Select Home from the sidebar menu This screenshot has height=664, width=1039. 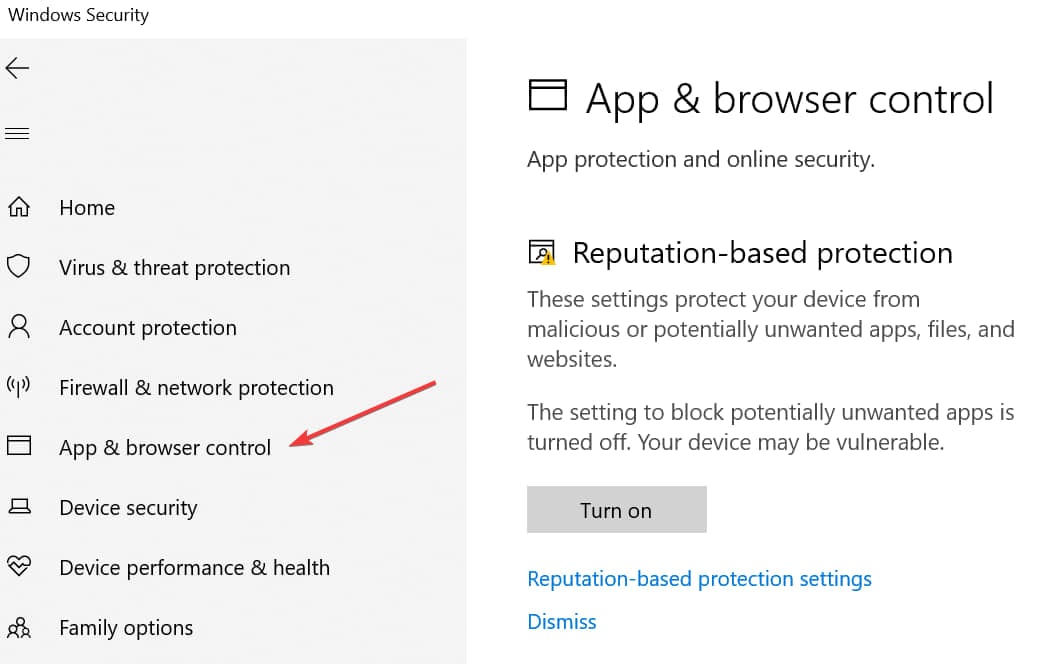tap(87, 207)
